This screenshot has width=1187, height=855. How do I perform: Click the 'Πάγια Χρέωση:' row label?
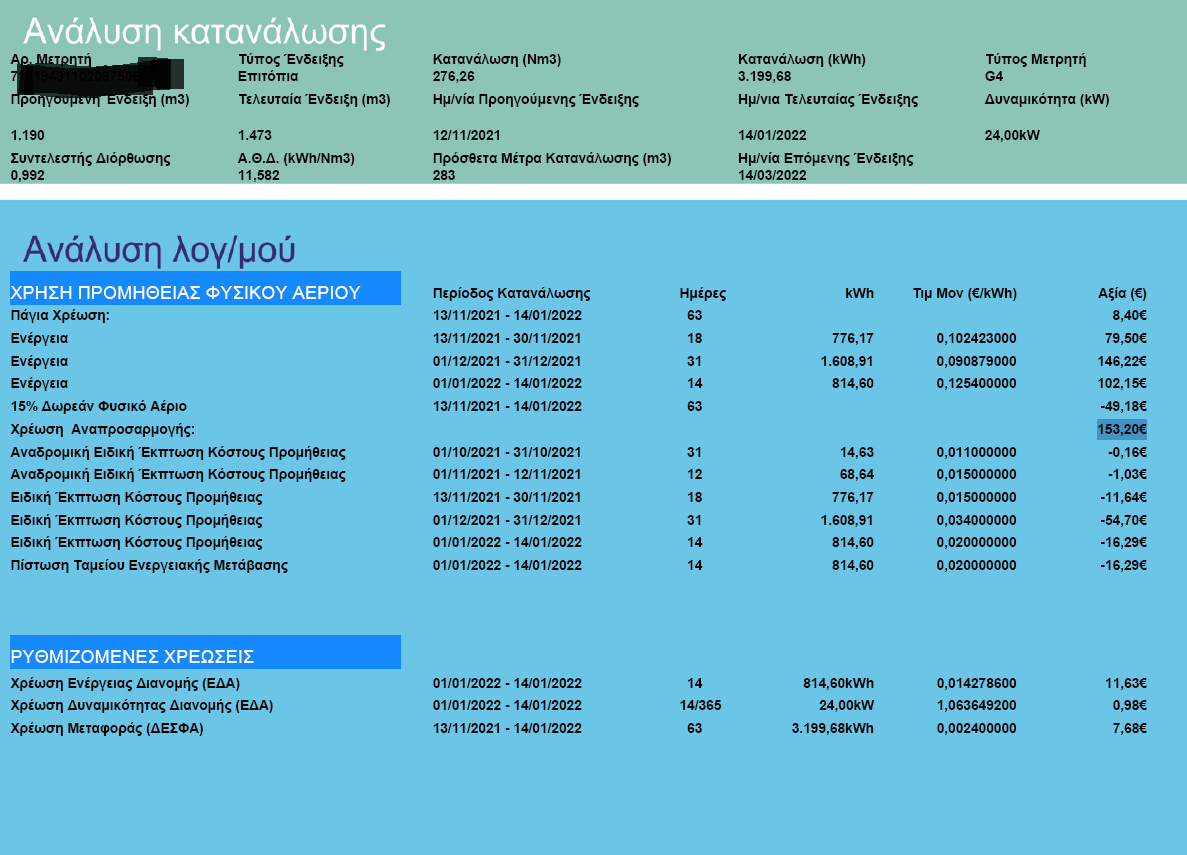pyautogui.click(x=60, y=315)
